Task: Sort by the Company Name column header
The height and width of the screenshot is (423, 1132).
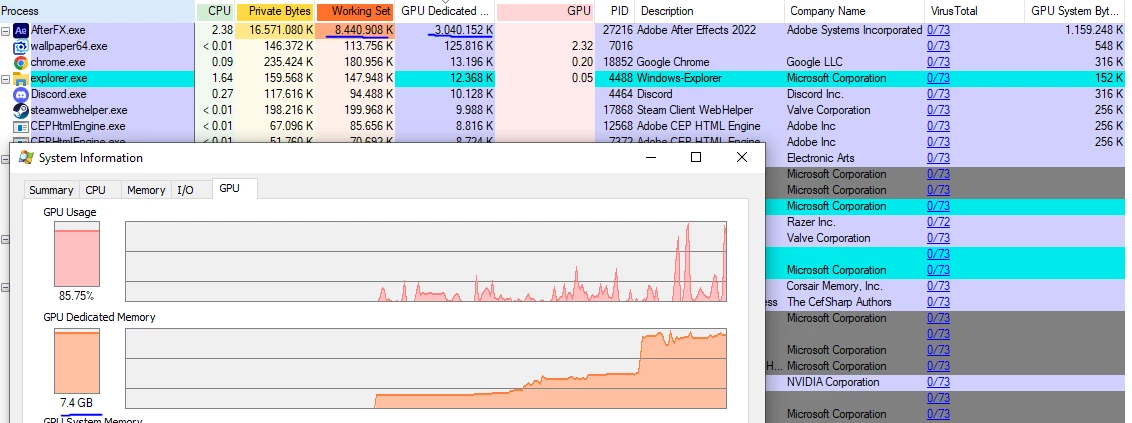Action: click(854, 11)
